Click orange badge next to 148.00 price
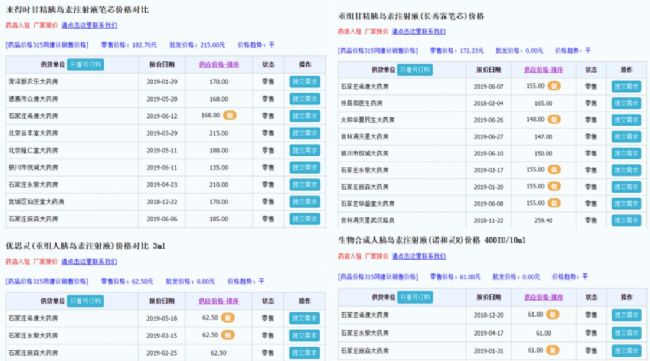 [x=554, y=119]
